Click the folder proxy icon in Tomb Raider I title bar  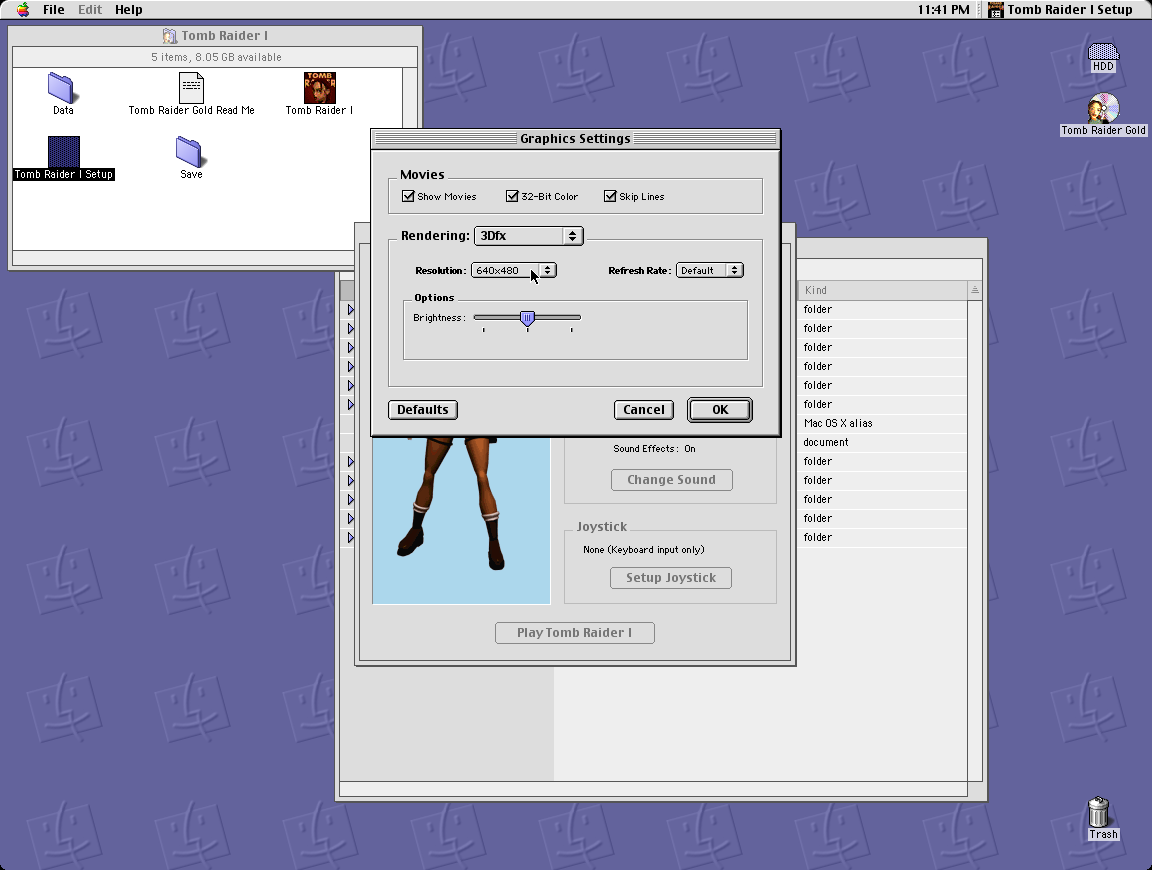[170, 35]
